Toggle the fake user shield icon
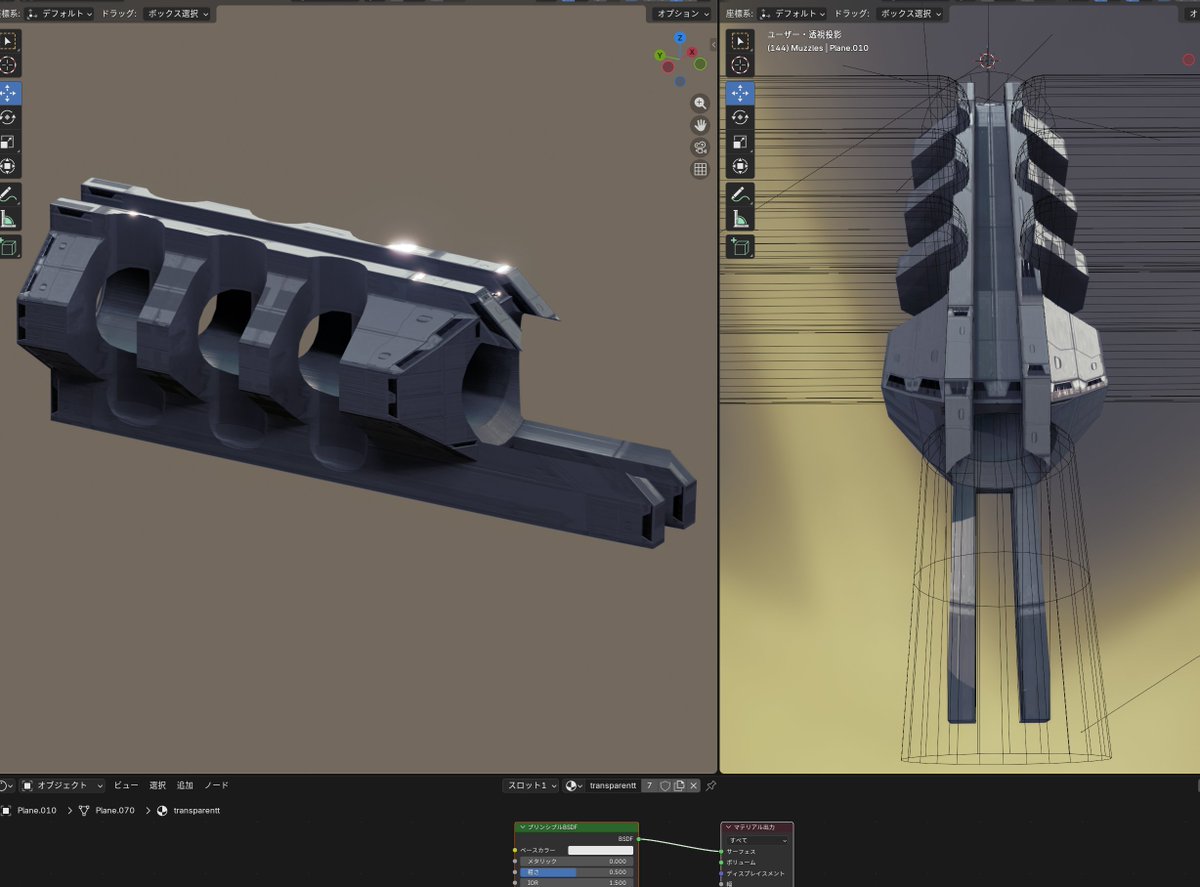This screenshot has height=887, width=1200. click(x=664, y=785)
